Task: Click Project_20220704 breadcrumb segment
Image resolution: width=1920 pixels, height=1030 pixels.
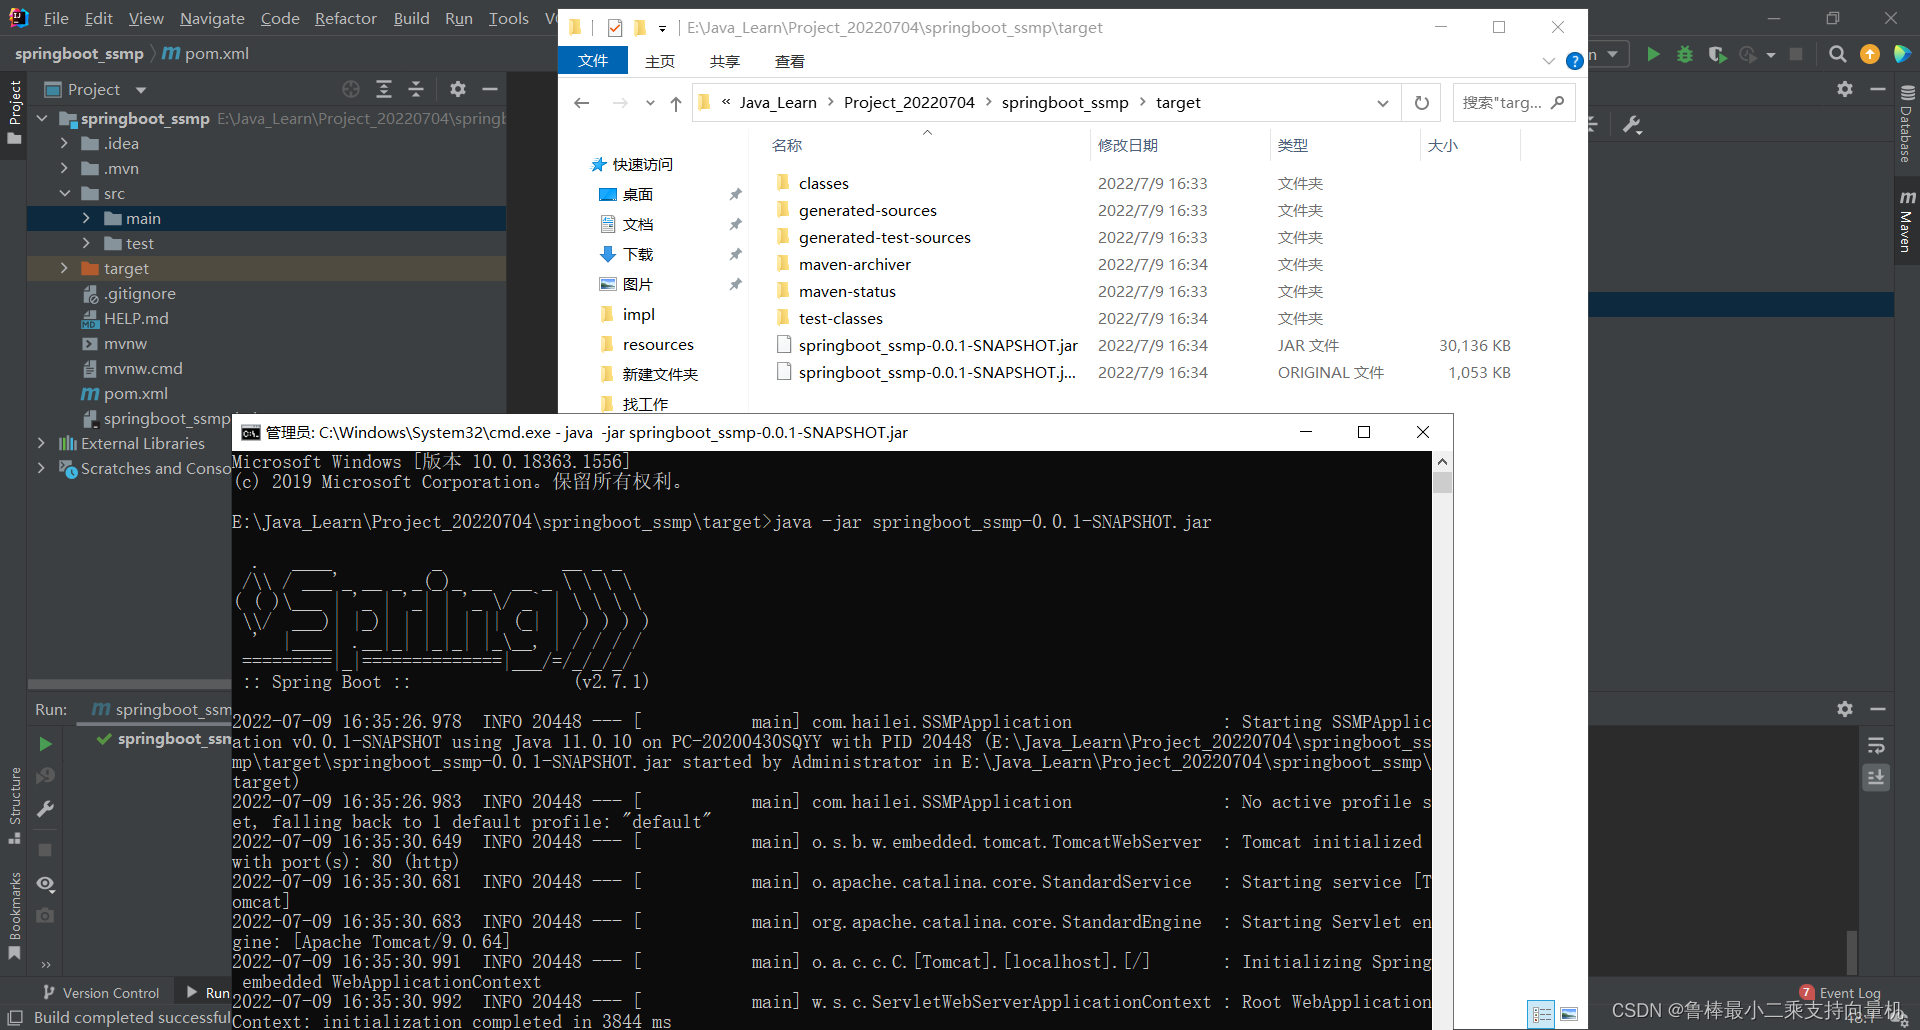Action: 909,103
